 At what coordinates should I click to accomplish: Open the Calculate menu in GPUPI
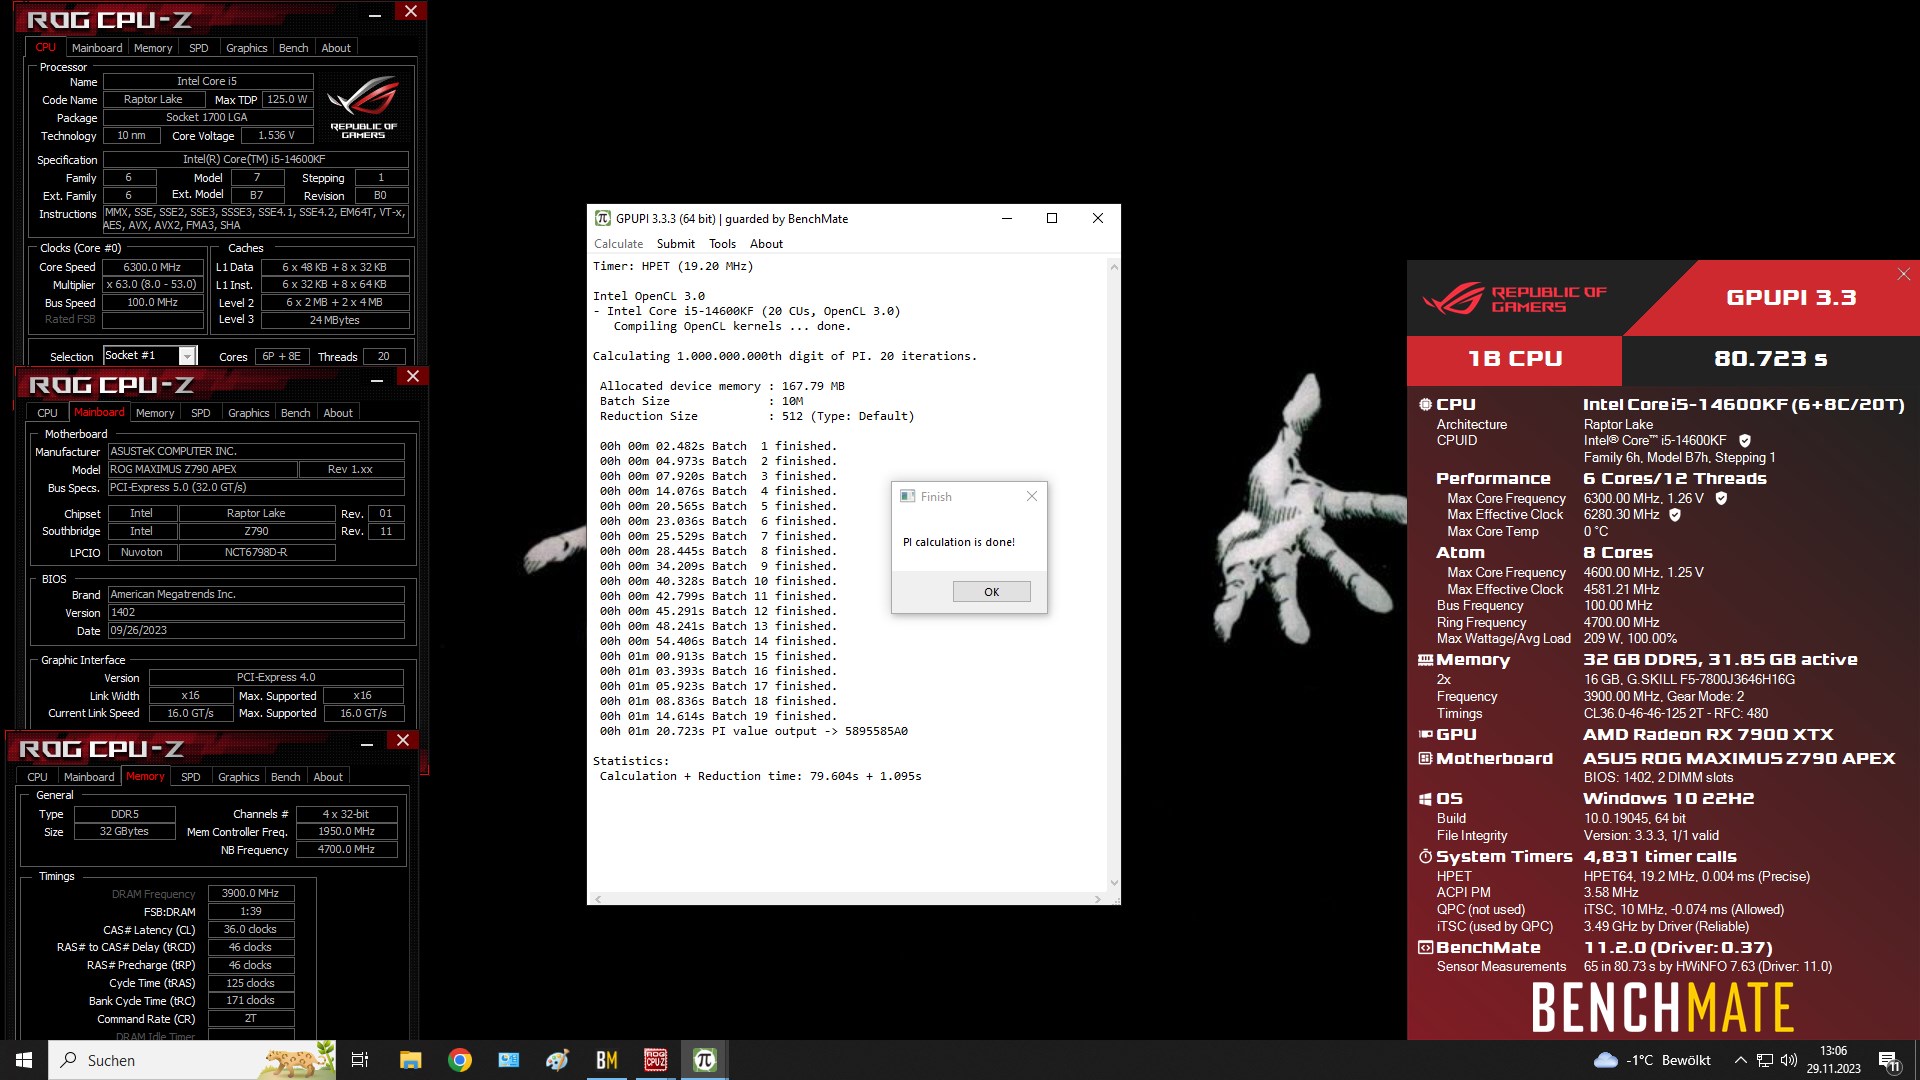(618, 244)
